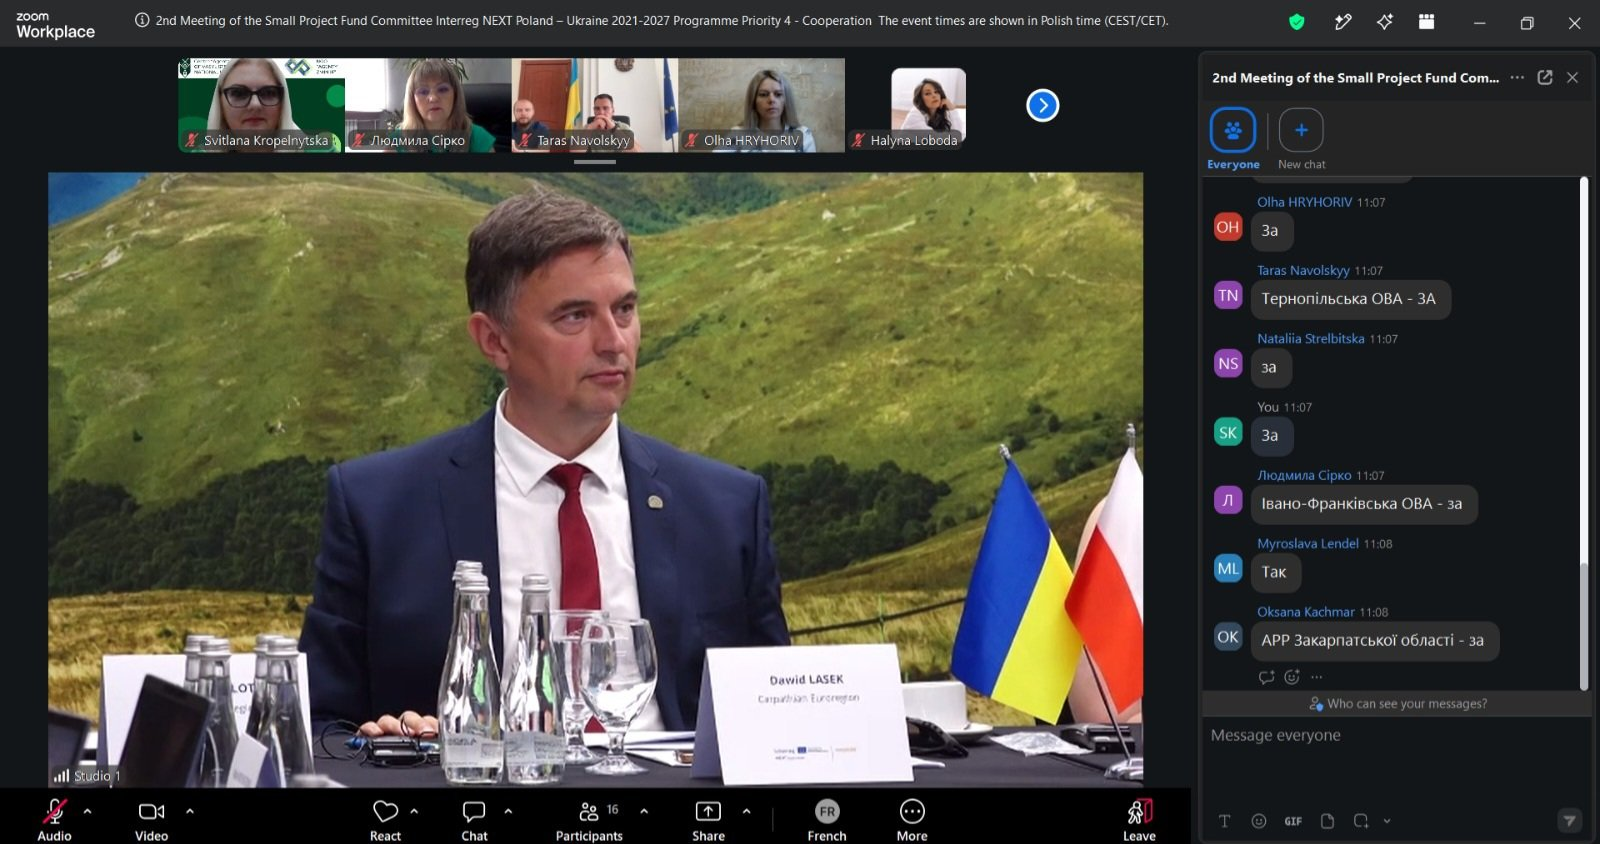Open the More meeting controls menu
Image resolution: width=1600 pixels, height=844 pixels.
912,819
